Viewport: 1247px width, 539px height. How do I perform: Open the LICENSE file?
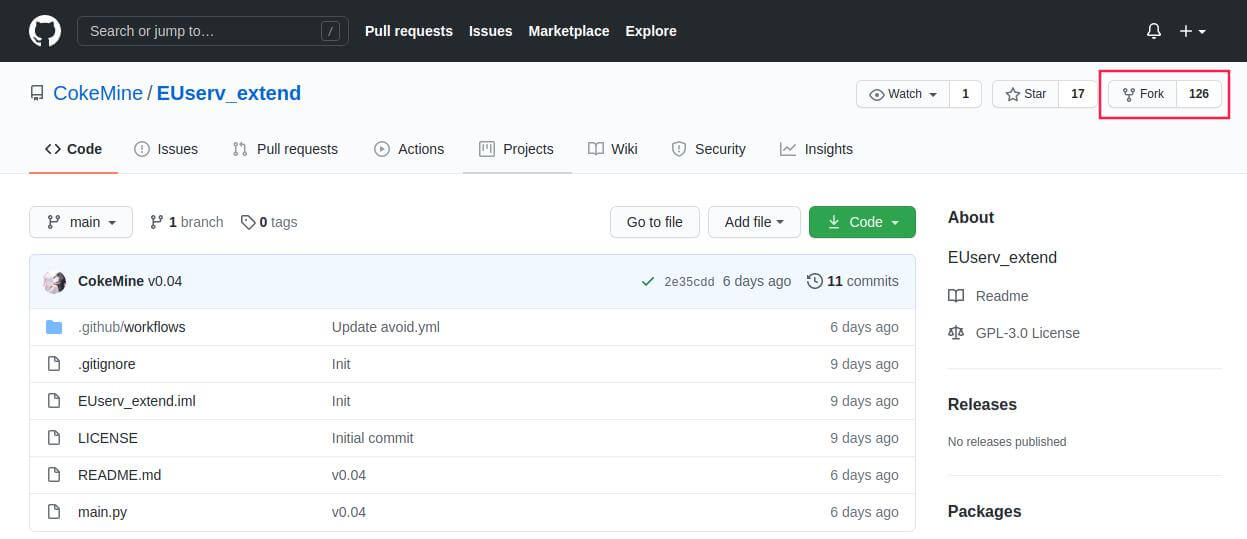108,438
